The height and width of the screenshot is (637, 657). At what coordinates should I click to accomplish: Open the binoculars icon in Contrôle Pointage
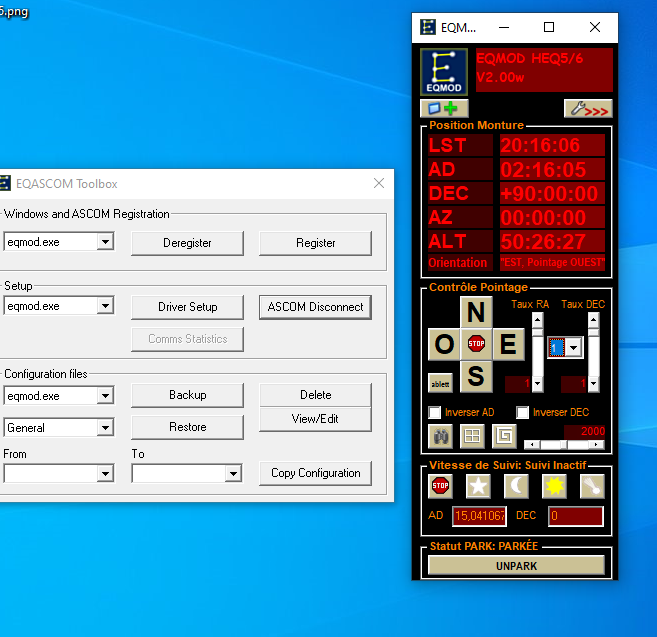point(440,436)
